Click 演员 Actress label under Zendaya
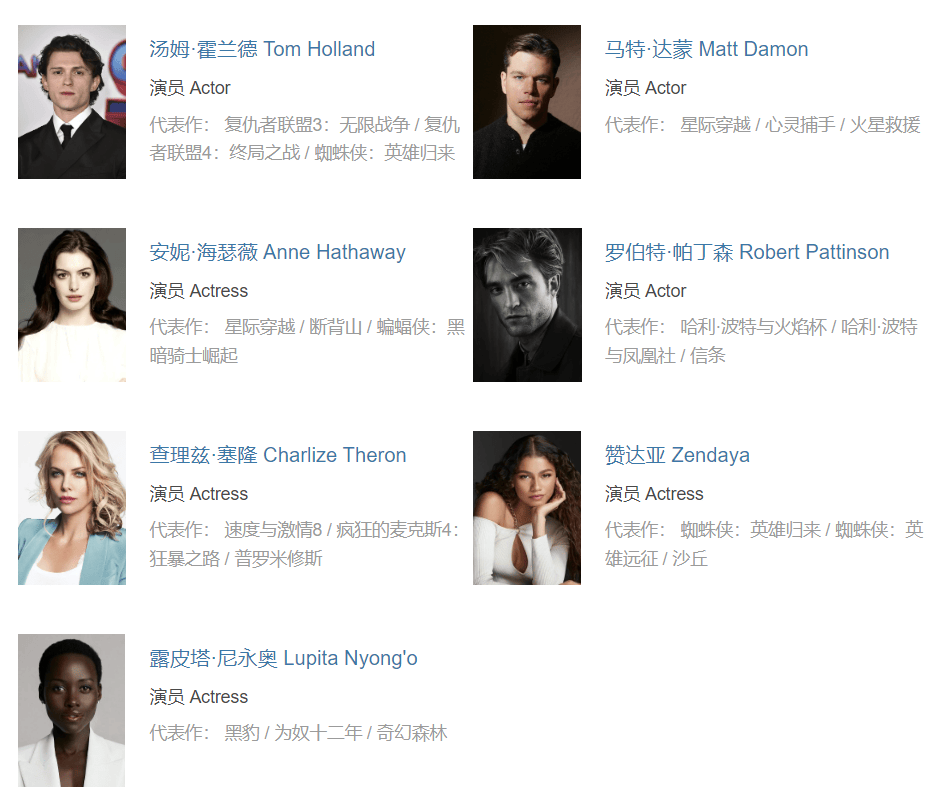The height and width of the screenshot is (793, 934). [654, 494]
